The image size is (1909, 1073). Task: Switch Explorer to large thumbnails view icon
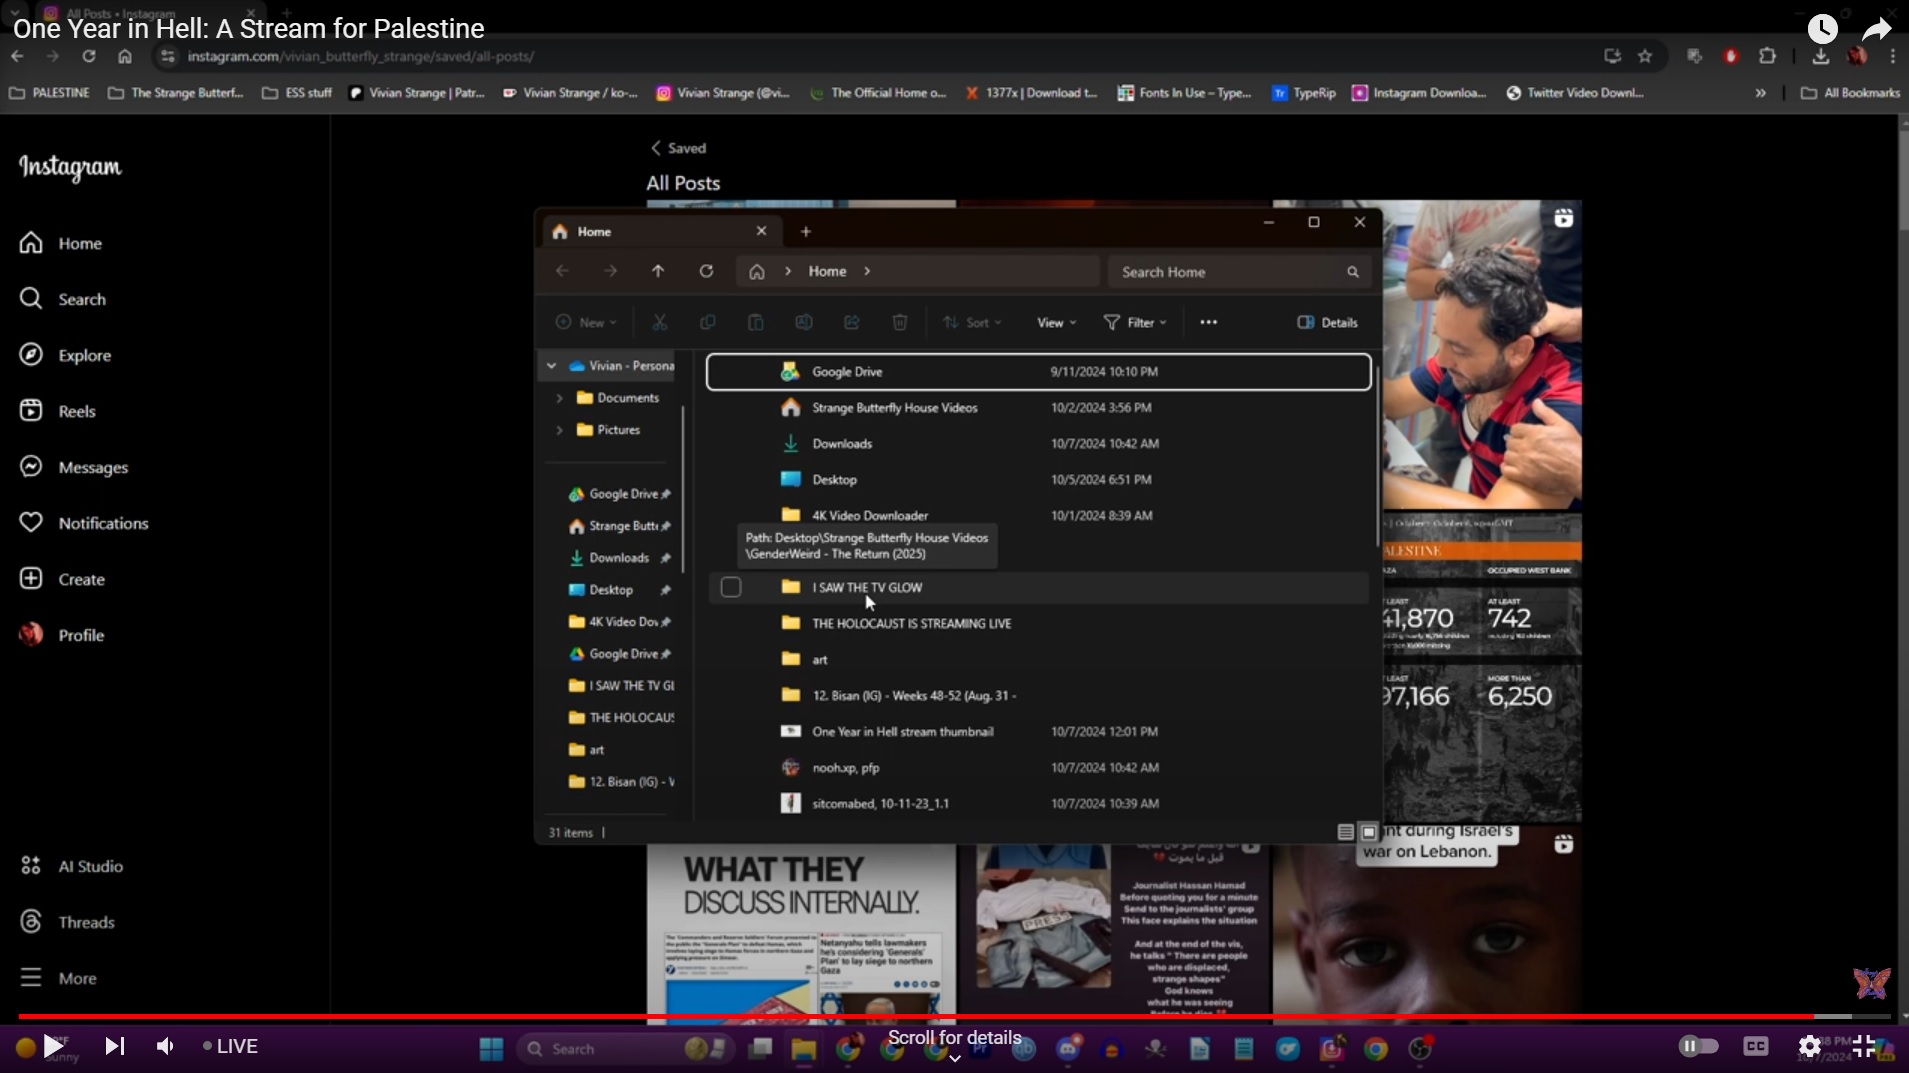coord(1369,832)
